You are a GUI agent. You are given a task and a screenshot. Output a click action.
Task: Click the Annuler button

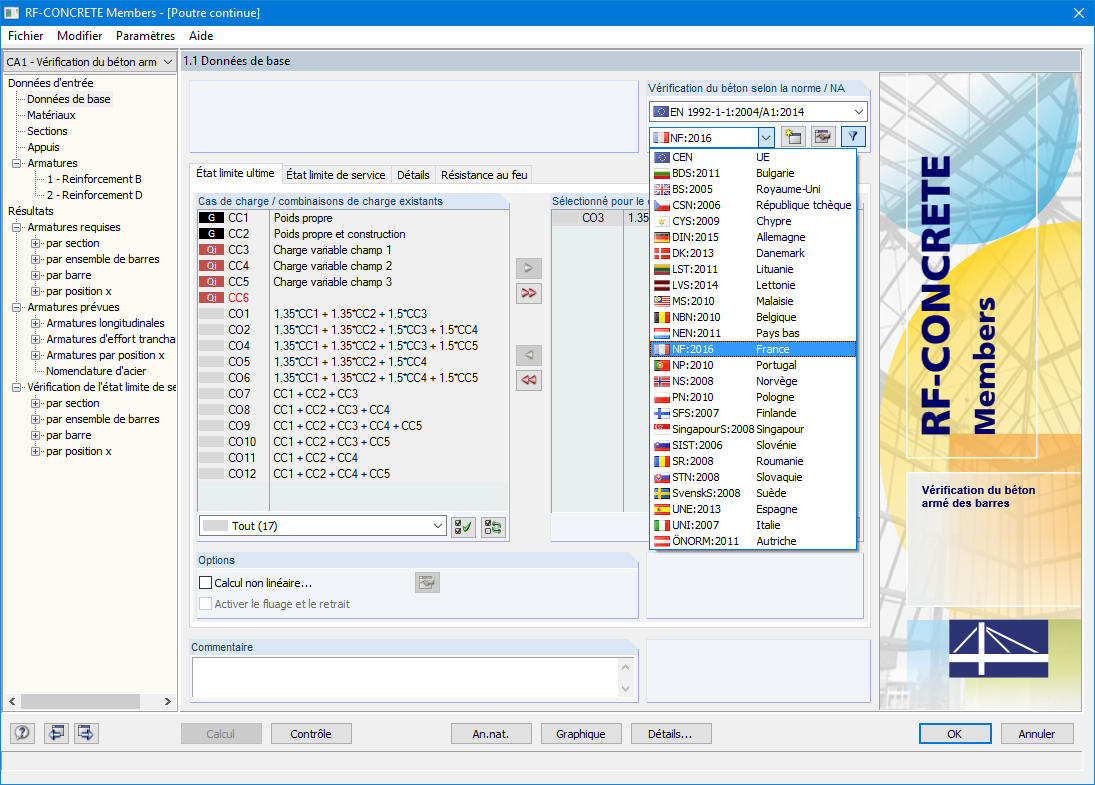tap(1037, 733)
